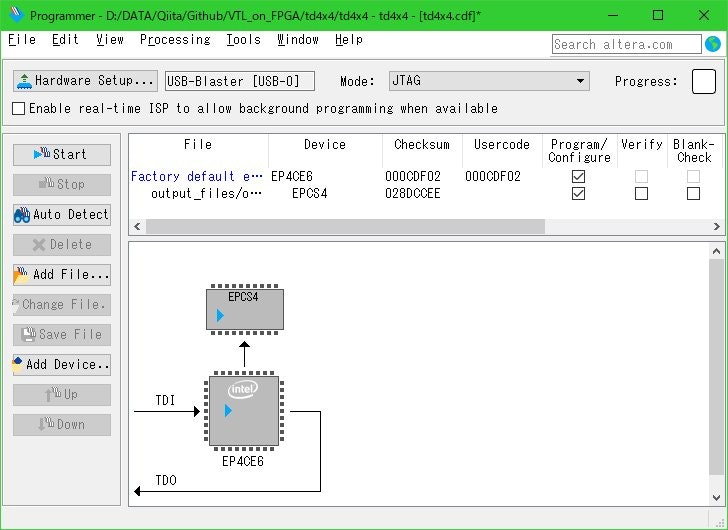Open the Add Device dialog
728x530 pixels.
[x=62, y=365]
